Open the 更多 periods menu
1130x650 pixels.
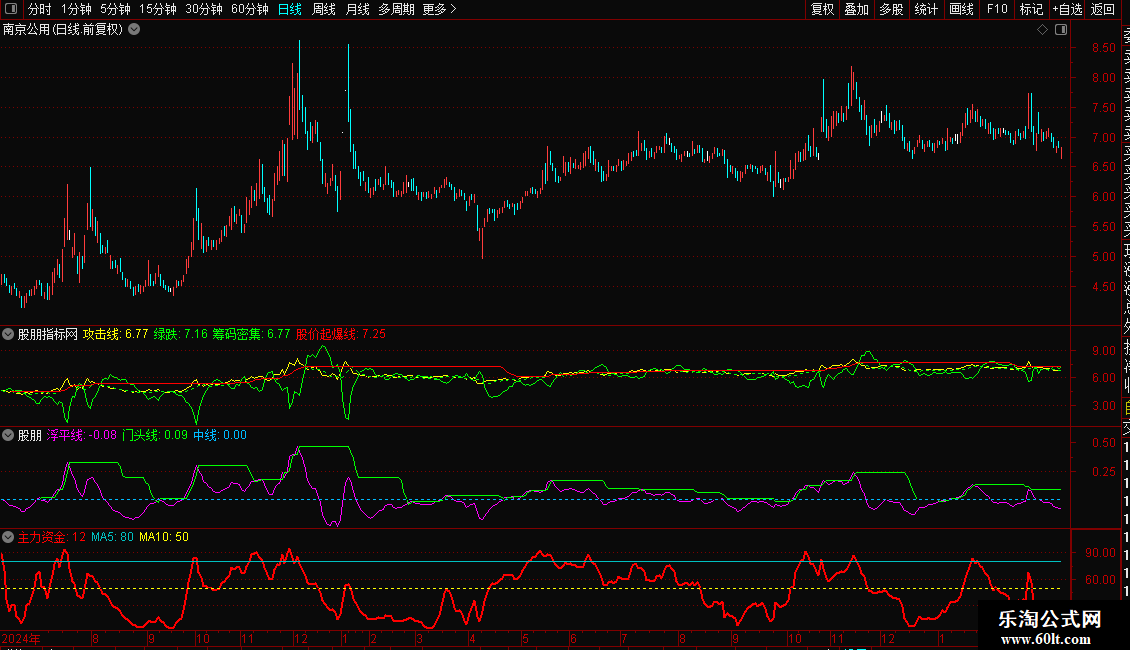[x=439, y=9]
